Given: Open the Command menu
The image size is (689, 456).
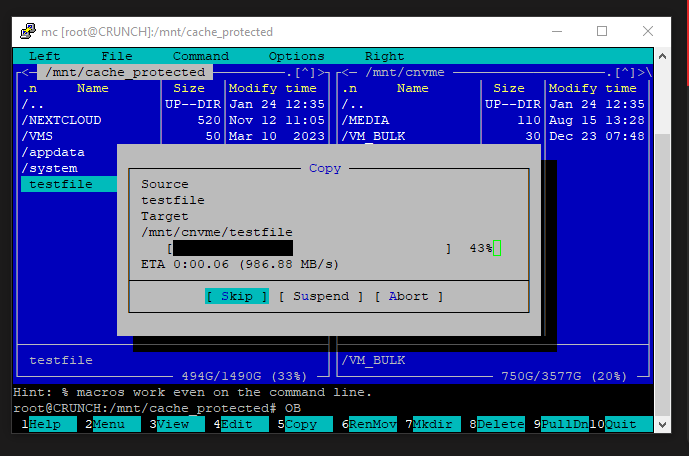Looking at the screenshot, I should click(201, 56).
